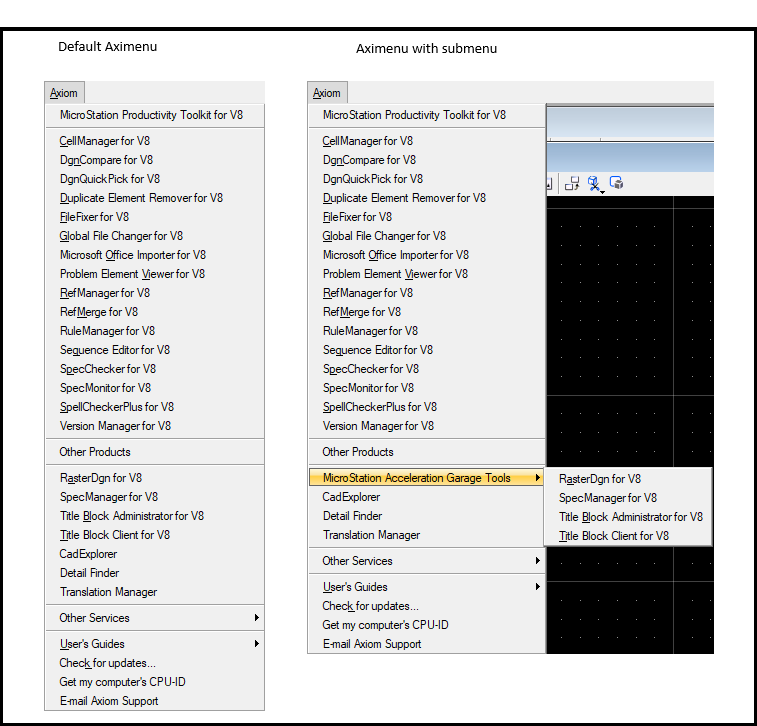Expand MicroStation Acceleration Garage Tools submenu arrow

tap(538, 478)
